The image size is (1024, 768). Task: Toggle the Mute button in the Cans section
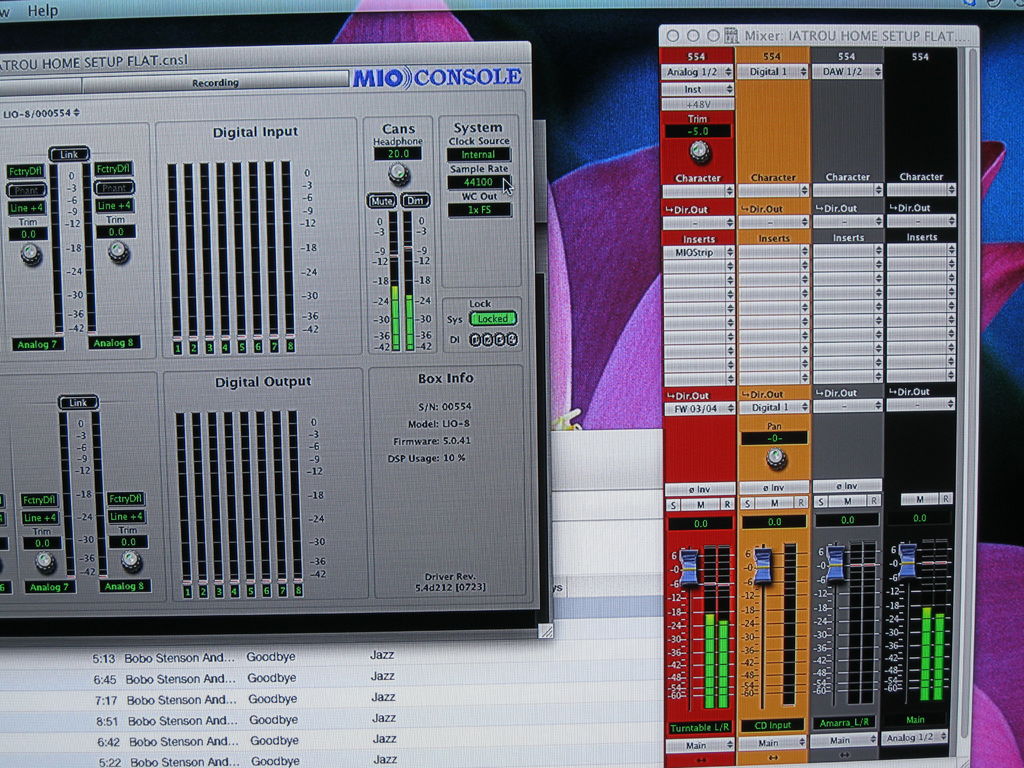click(381, 201)
